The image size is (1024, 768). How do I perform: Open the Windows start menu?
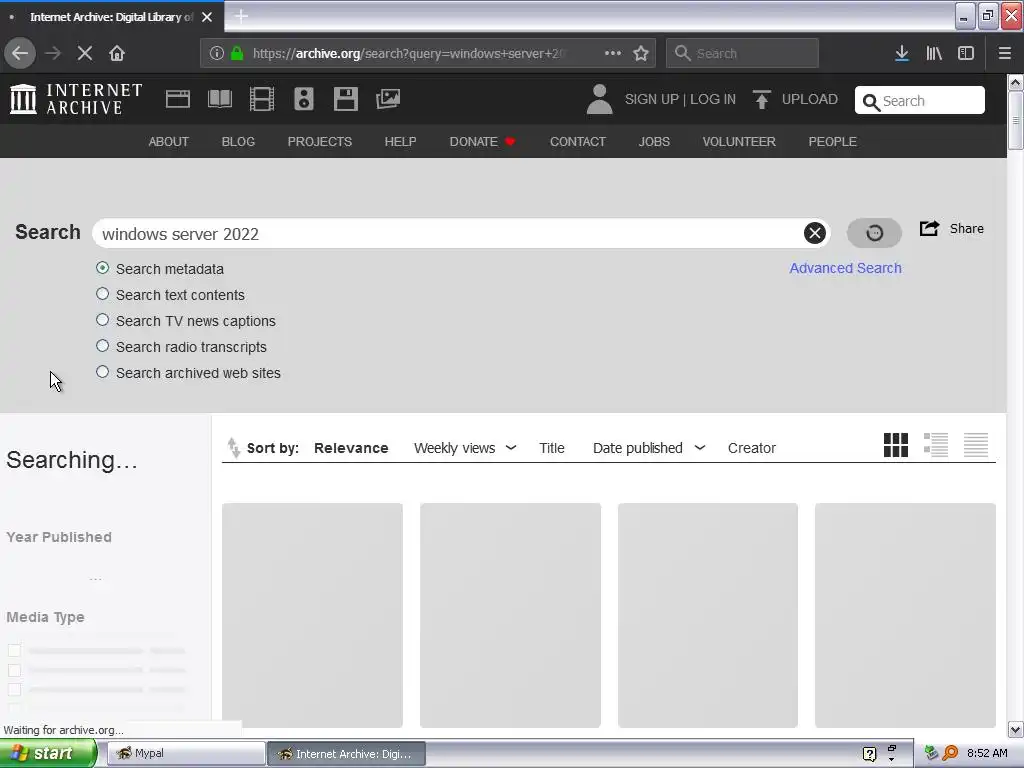47,753
